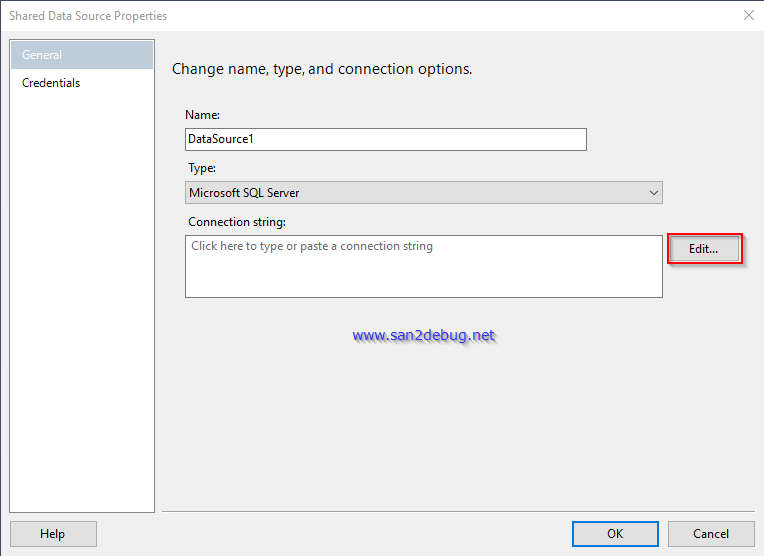This screenshot has width=764, height=556.
Task: Follow the www.san2debug.net link
Action: point(424,336)
